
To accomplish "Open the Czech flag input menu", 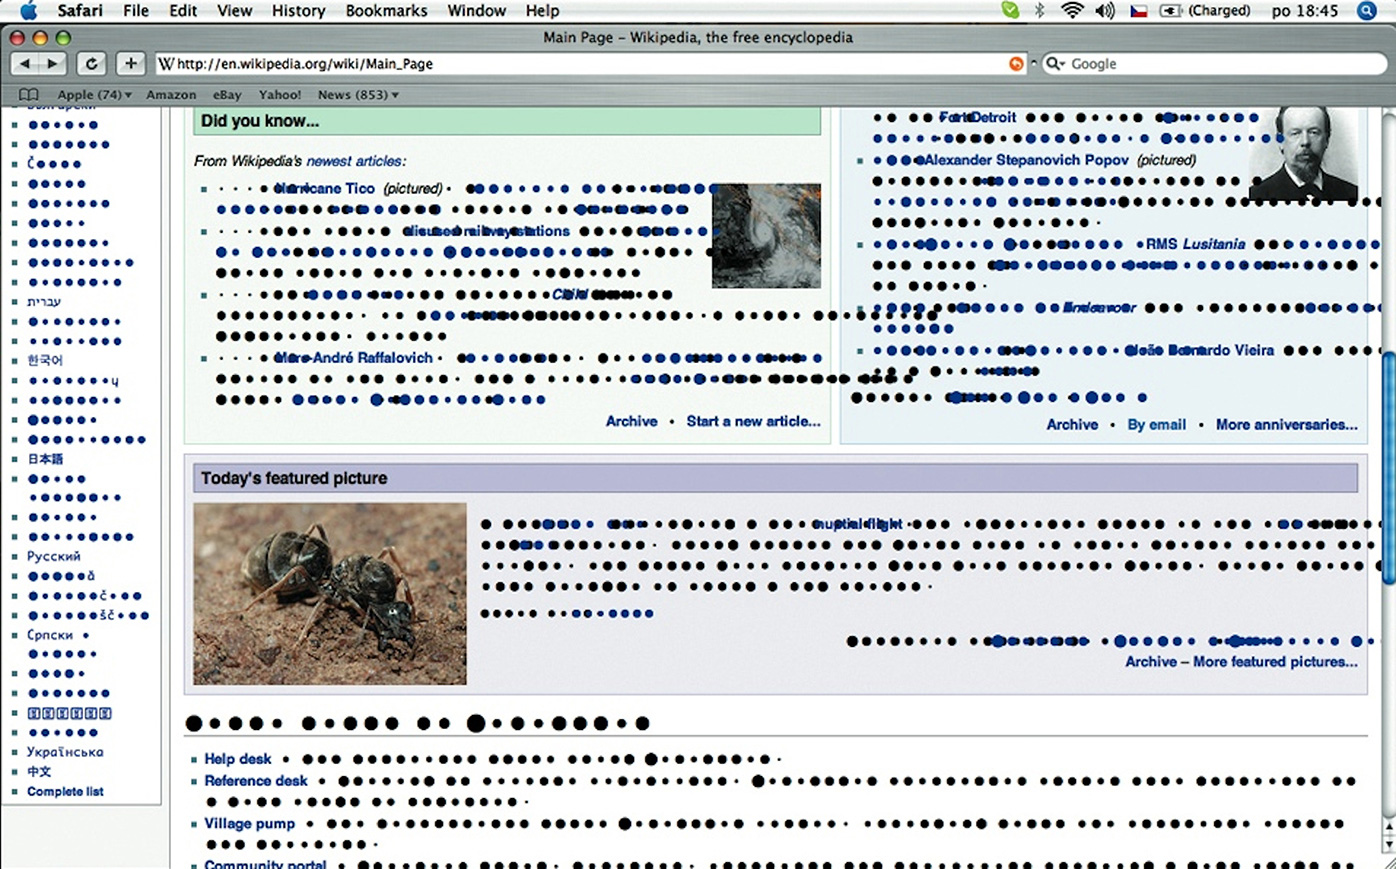I will (1139, 11).
